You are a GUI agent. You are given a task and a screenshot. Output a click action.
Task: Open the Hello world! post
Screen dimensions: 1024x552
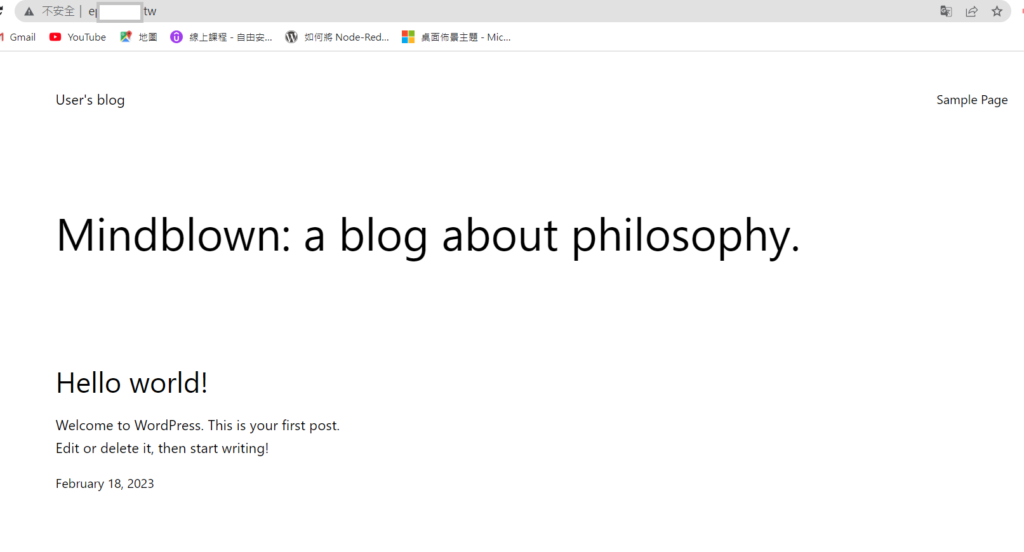[x=132, y=382]
